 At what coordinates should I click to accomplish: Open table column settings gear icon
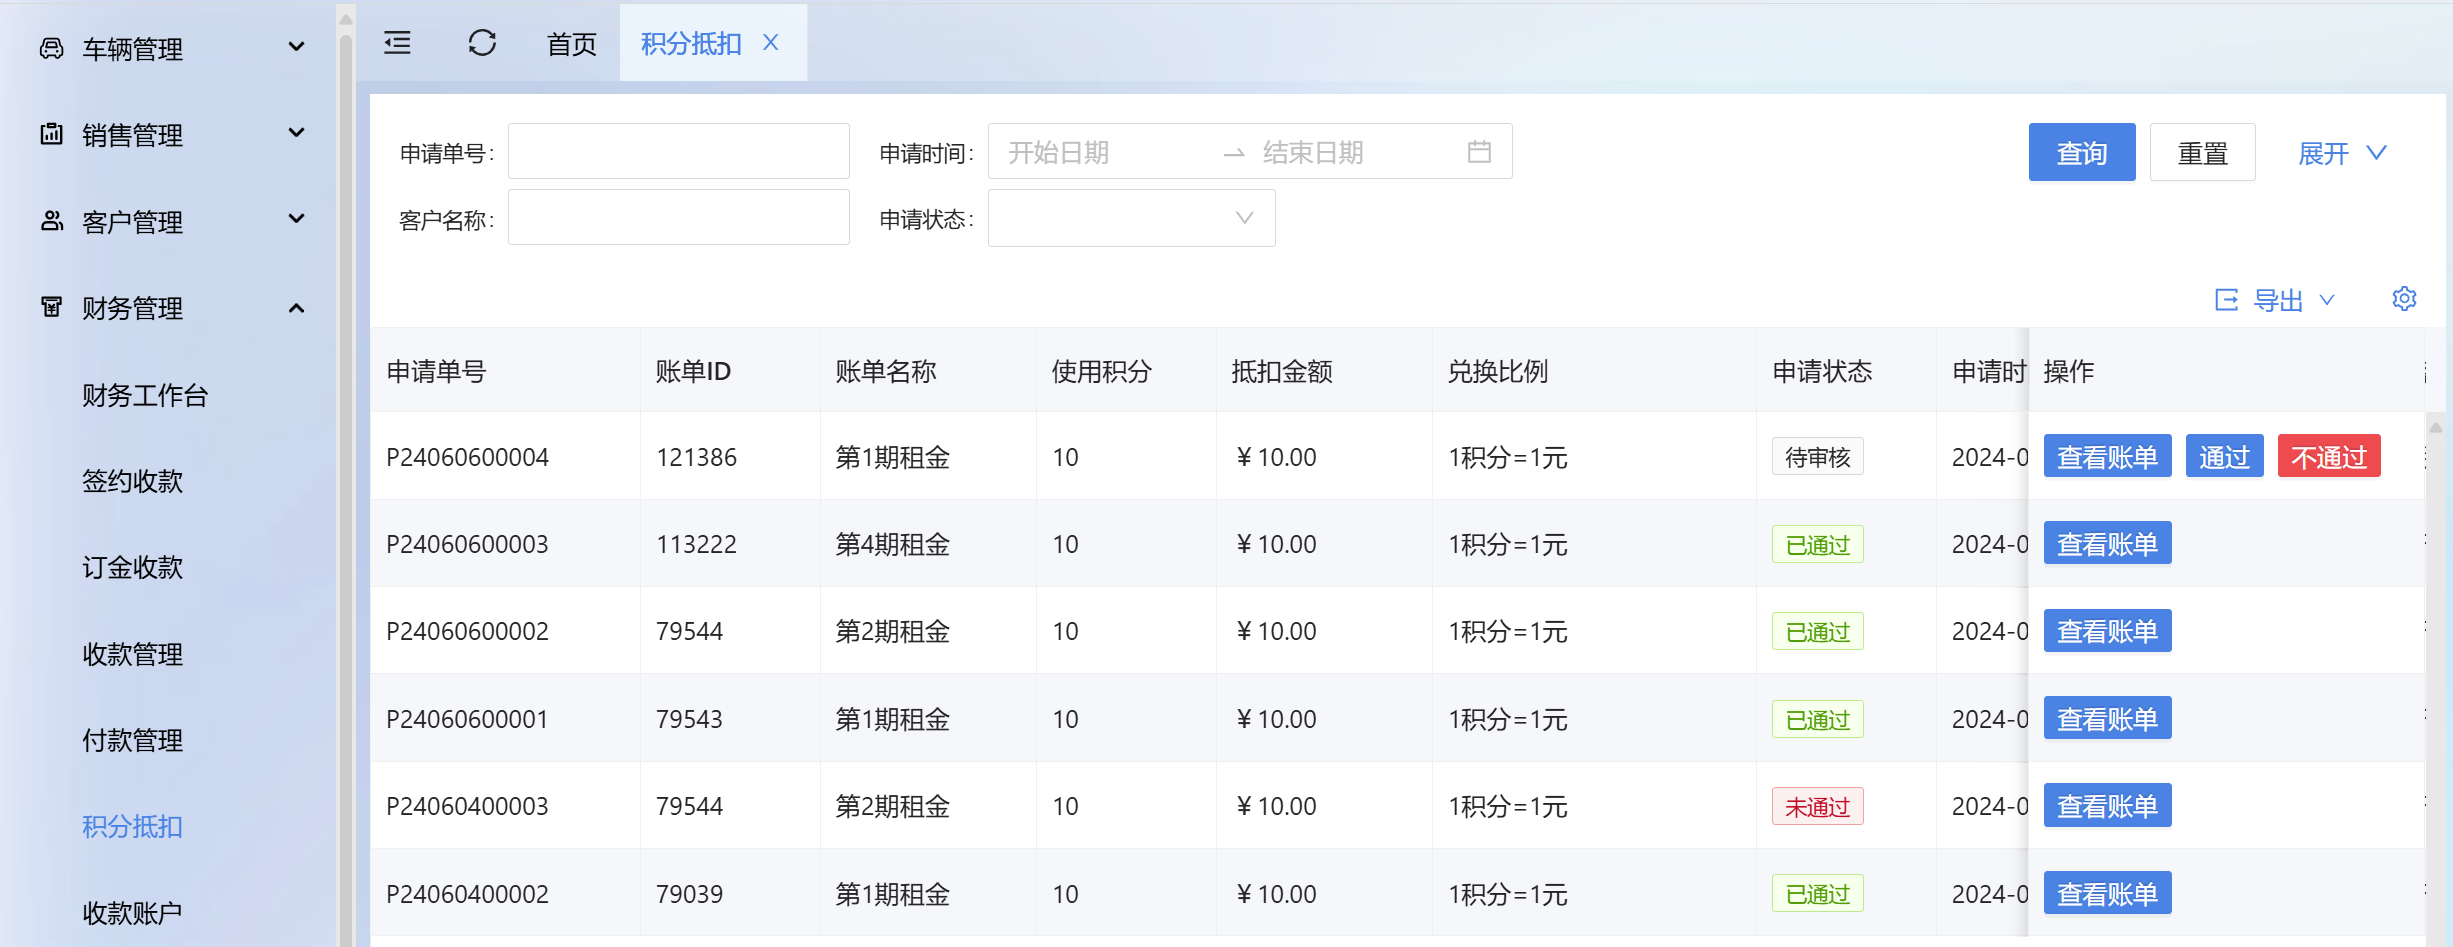point(2404,299)
